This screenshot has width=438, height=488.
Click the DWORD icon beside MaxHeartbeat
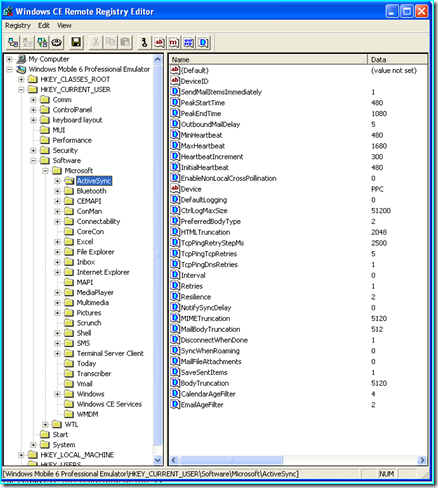175,145
